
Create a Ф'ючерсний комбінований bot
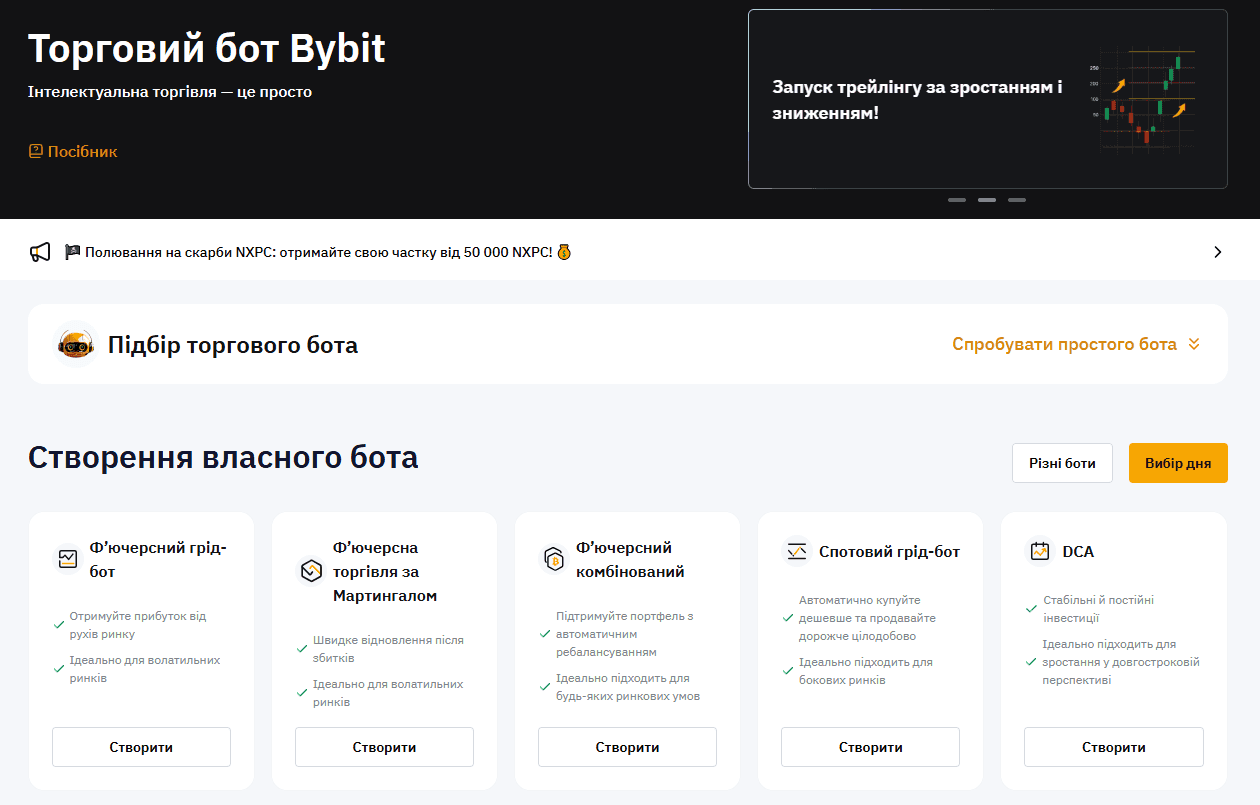tap(627, 747)
